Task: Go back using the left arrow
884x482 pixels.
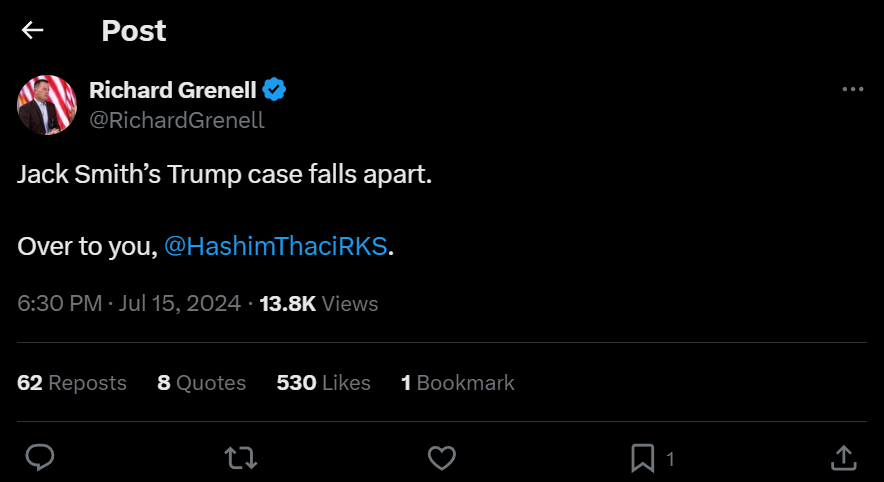Action: [33, 31]
